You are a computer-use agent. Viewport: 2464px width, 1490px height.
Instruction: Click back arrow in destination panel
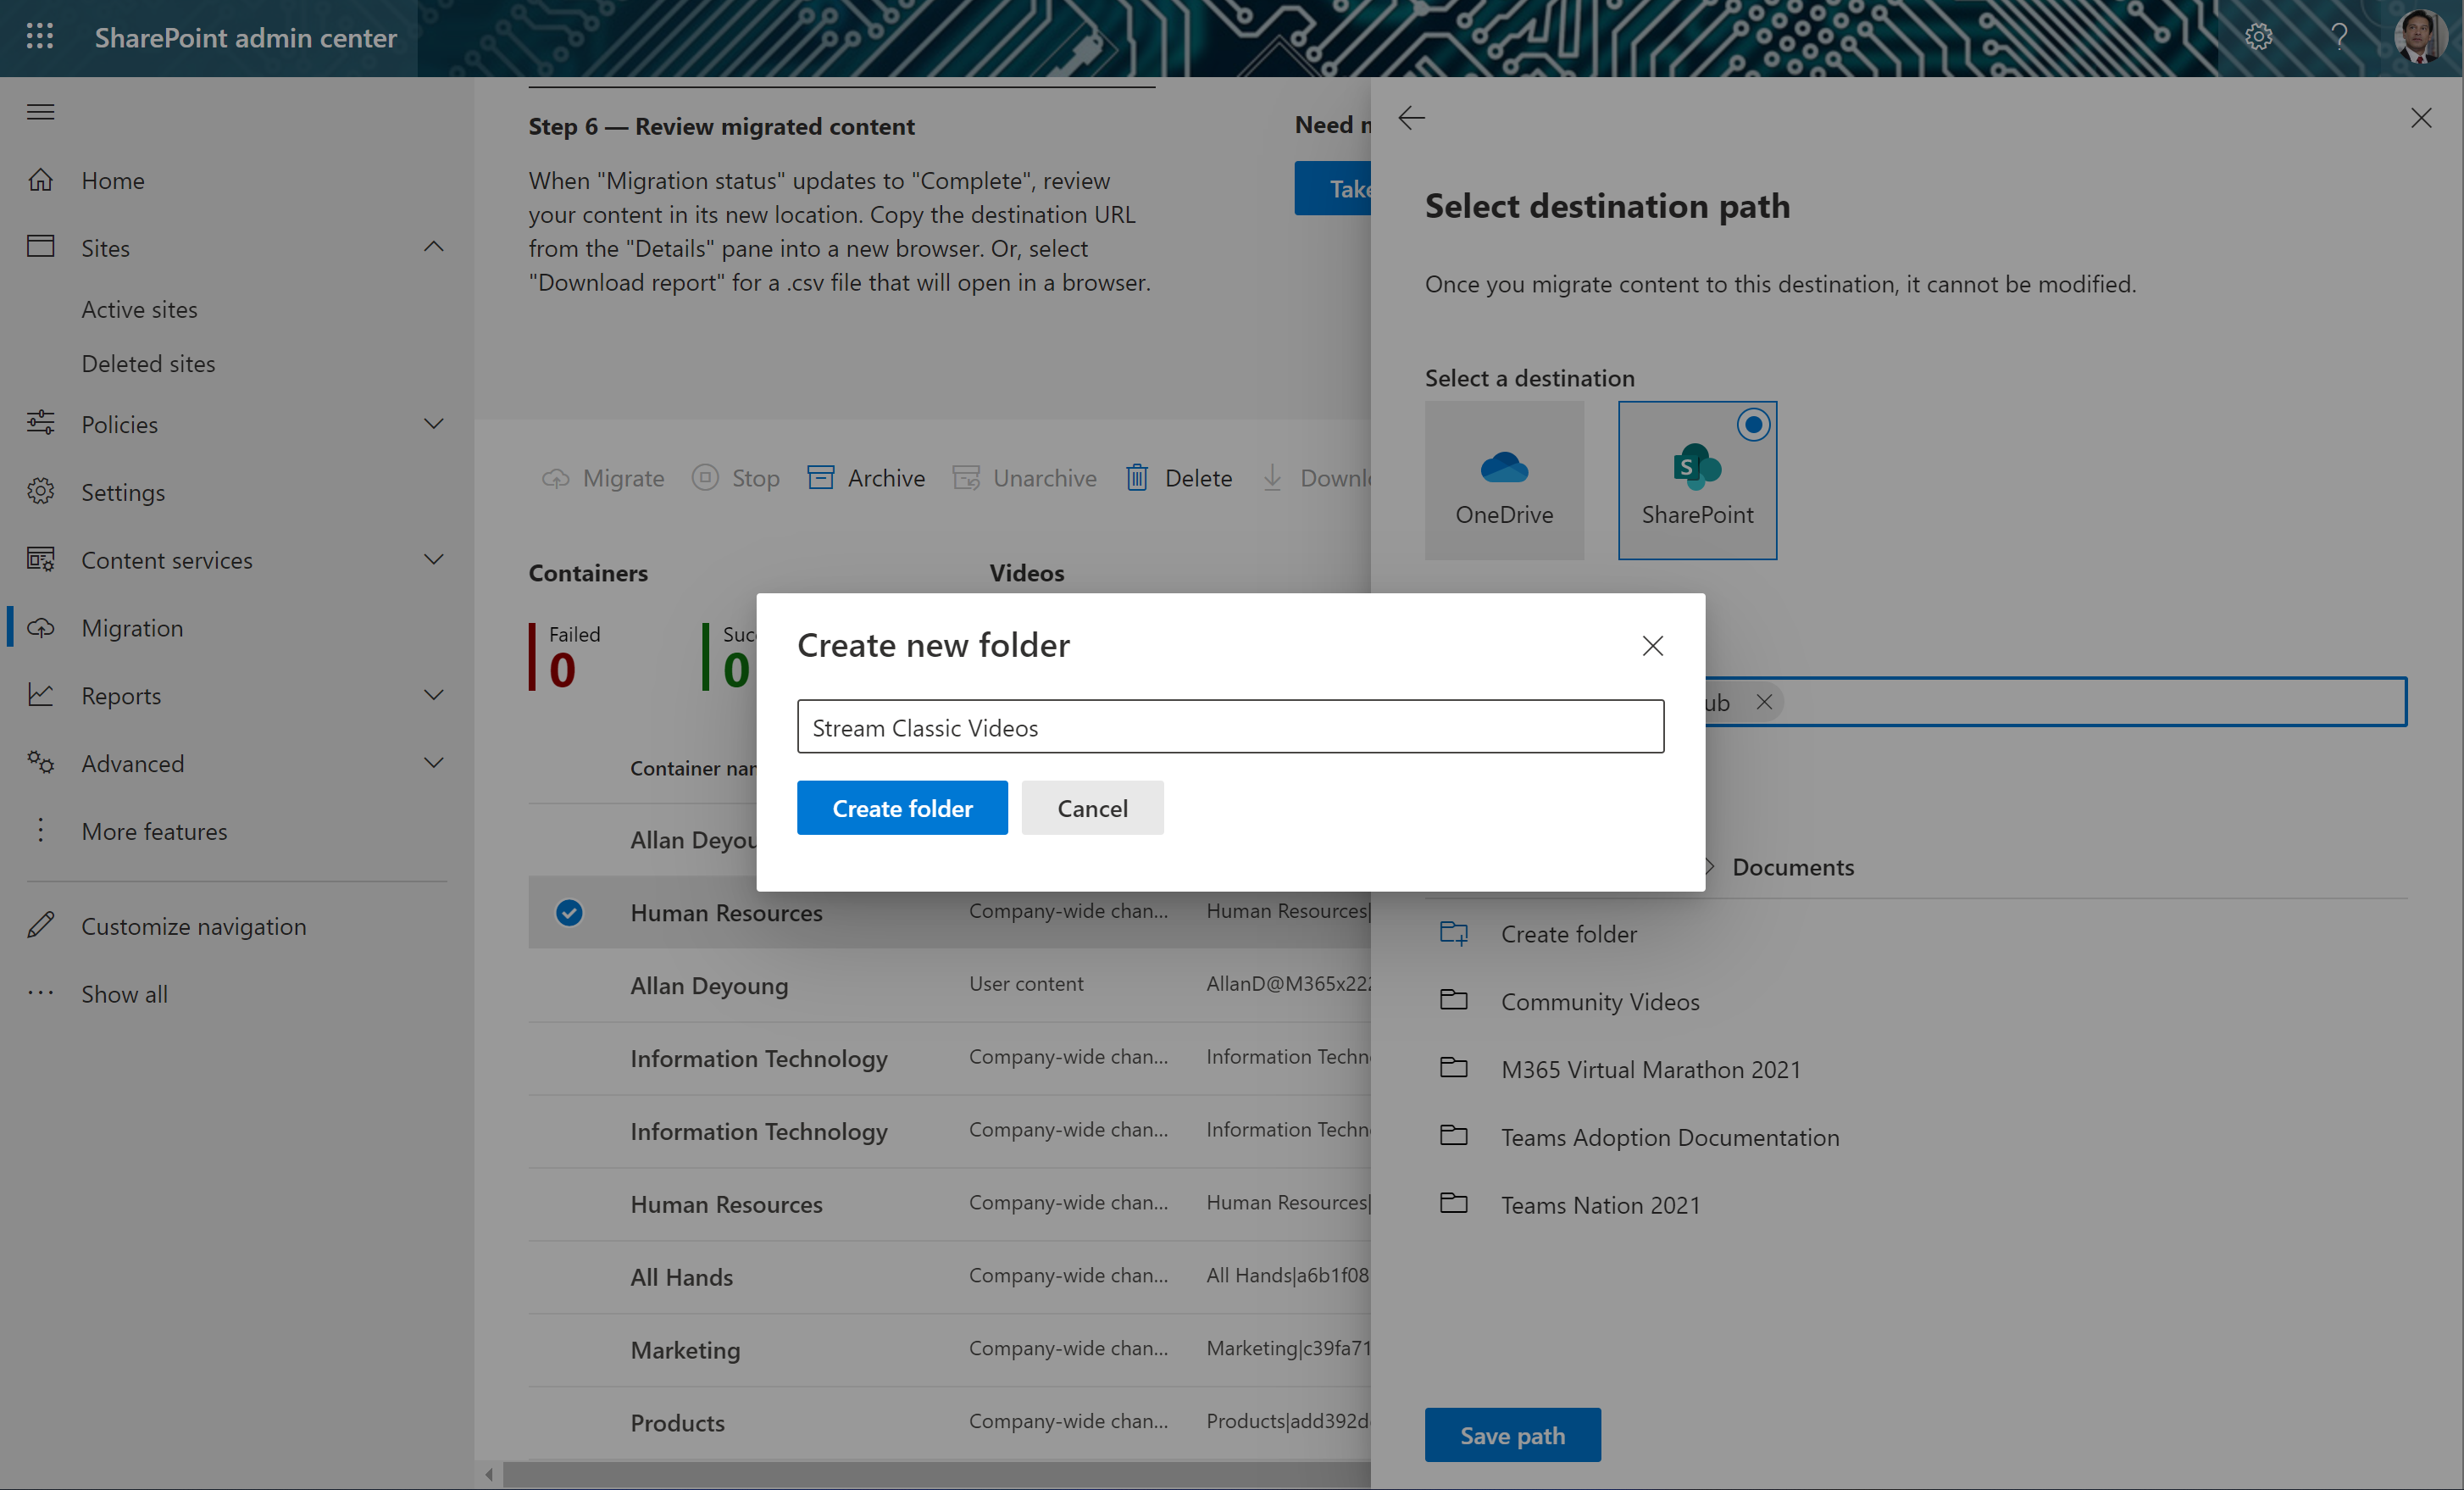(x=1411, y=118)
